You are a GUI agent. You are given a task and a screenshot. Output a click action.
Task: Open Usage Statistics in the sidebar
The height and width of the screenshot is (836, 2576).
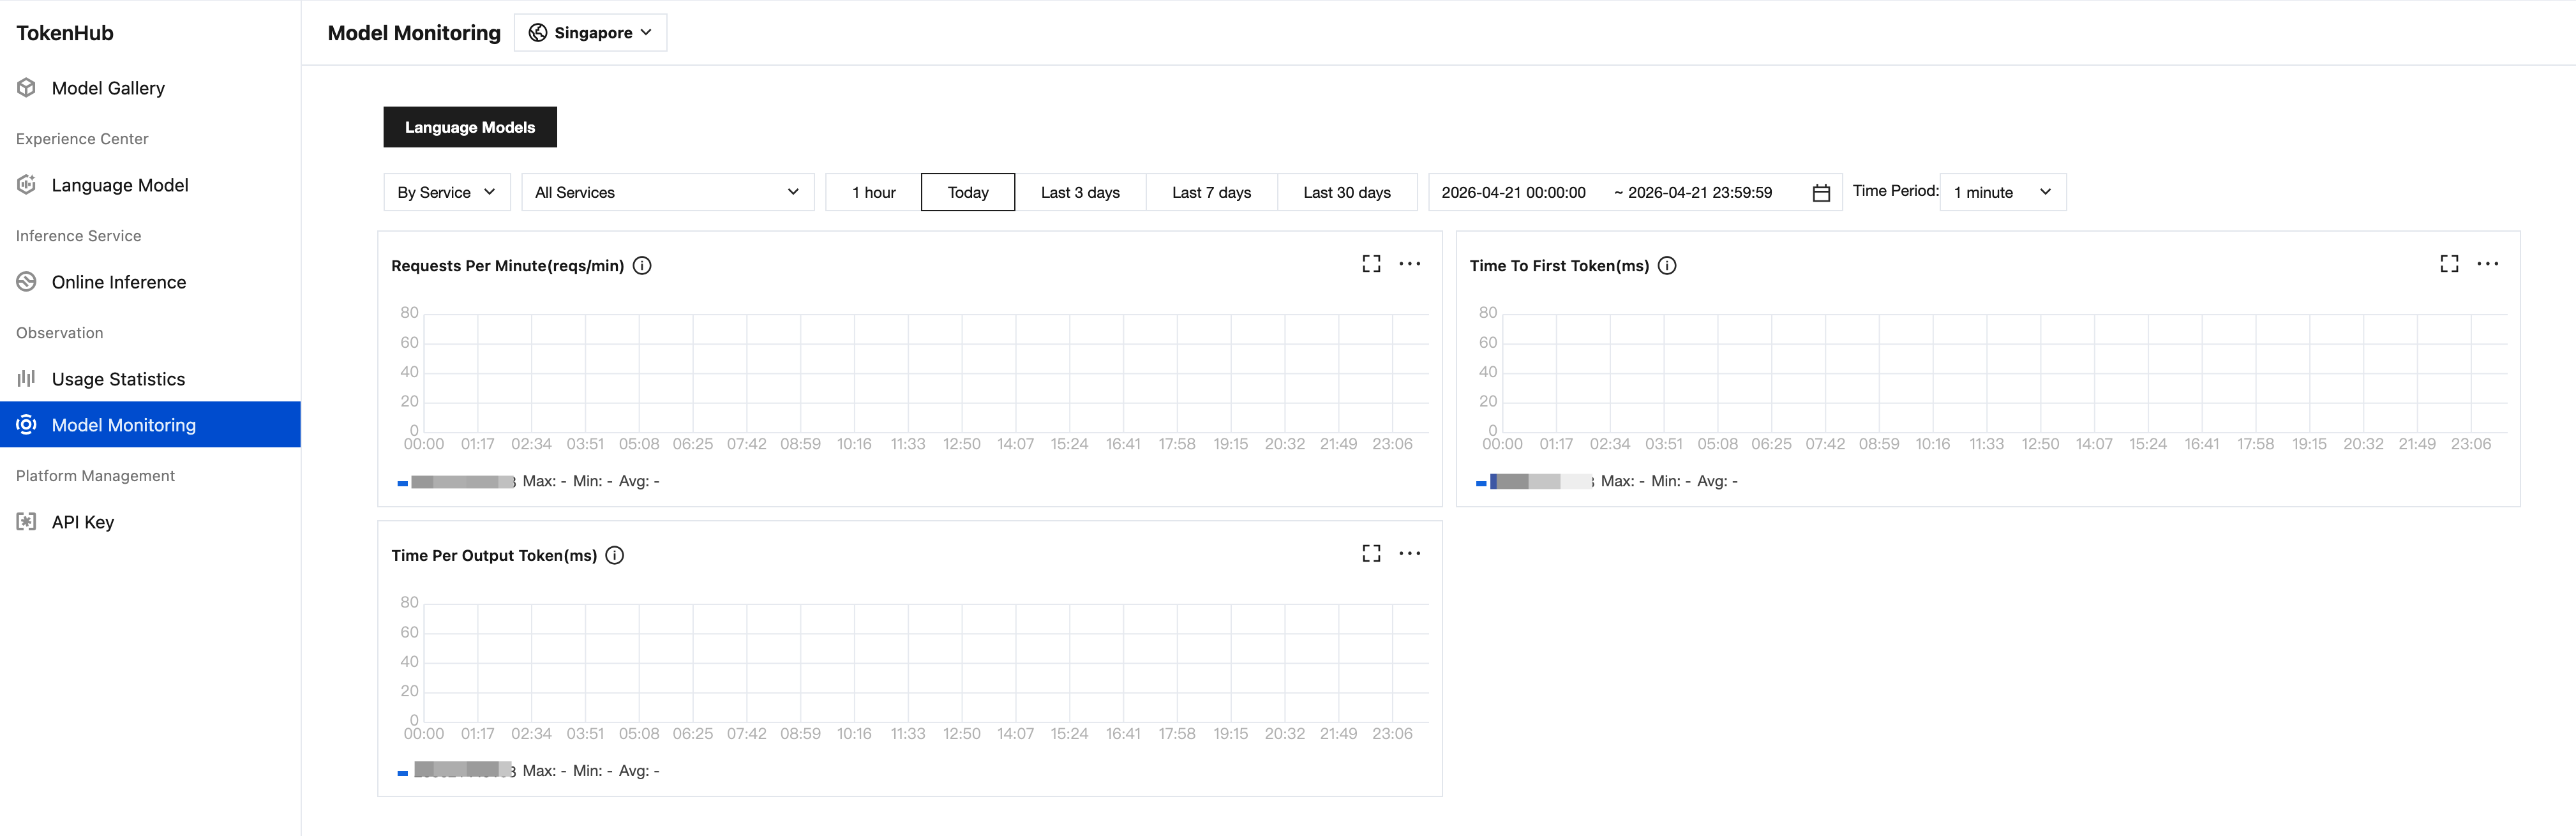118,379
